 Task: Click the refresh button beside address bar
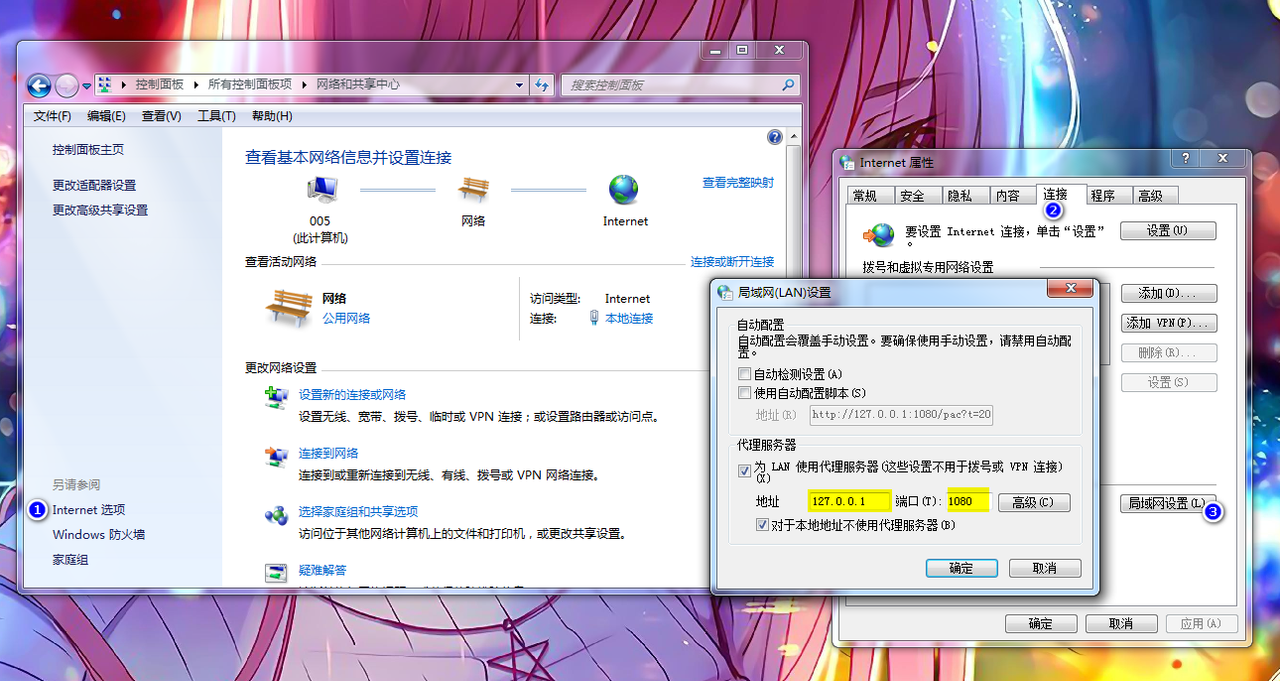click(x=543, y=85)
